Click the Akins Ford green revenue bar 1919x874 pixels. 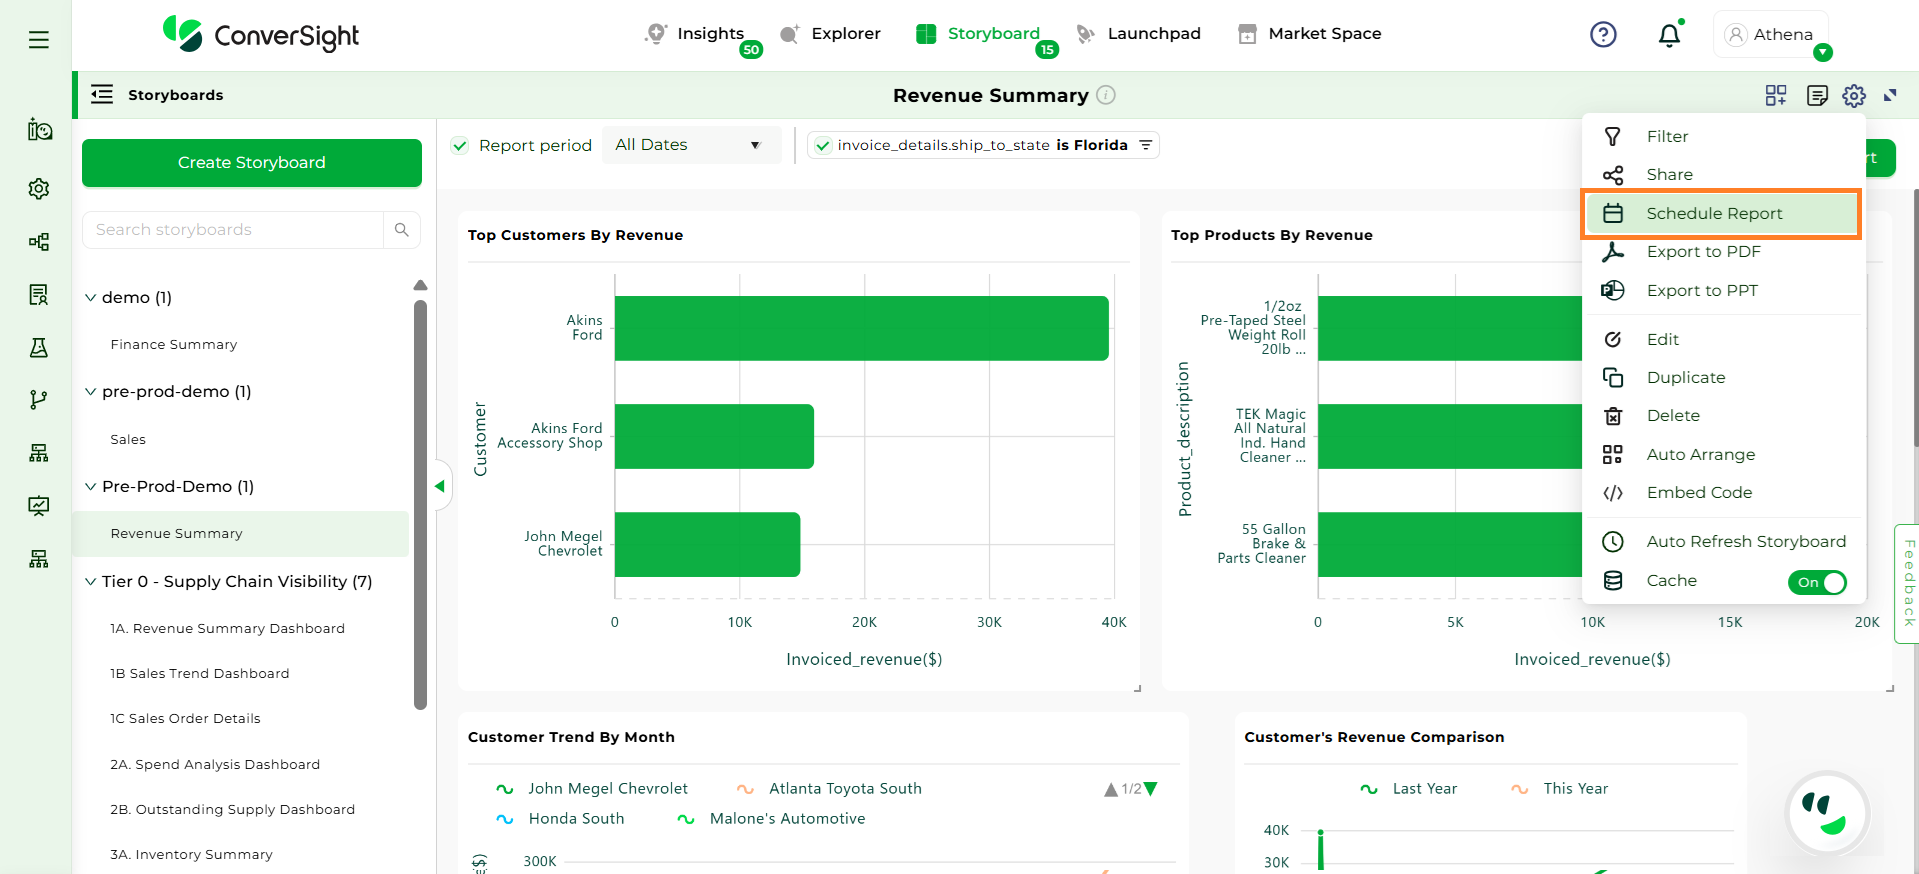pos(861,328)
